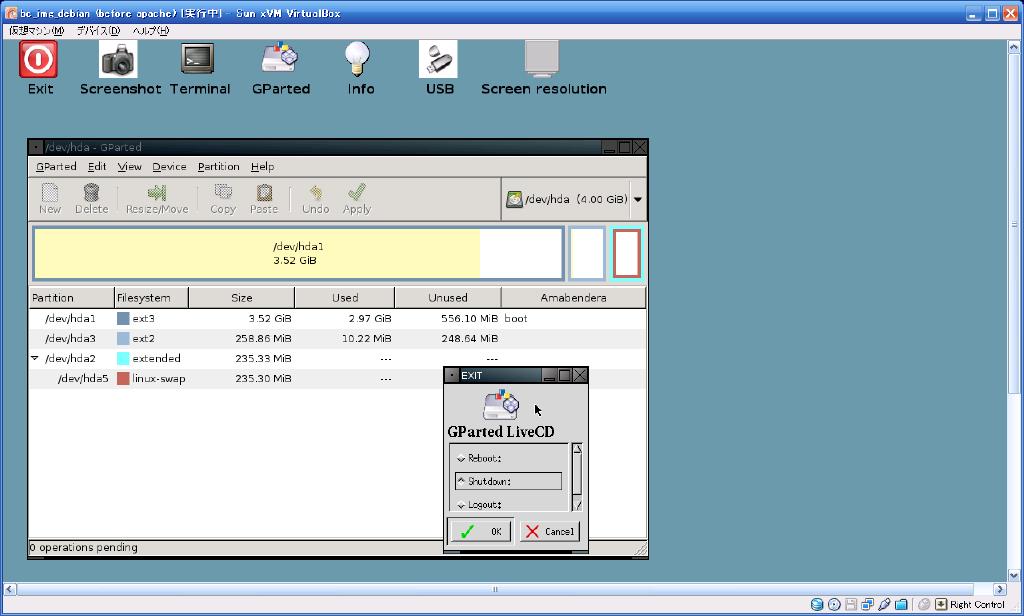Click the GParted LiveCD logo in dialog
This screenshot has width=1024, height=616.
pos(501,405)
